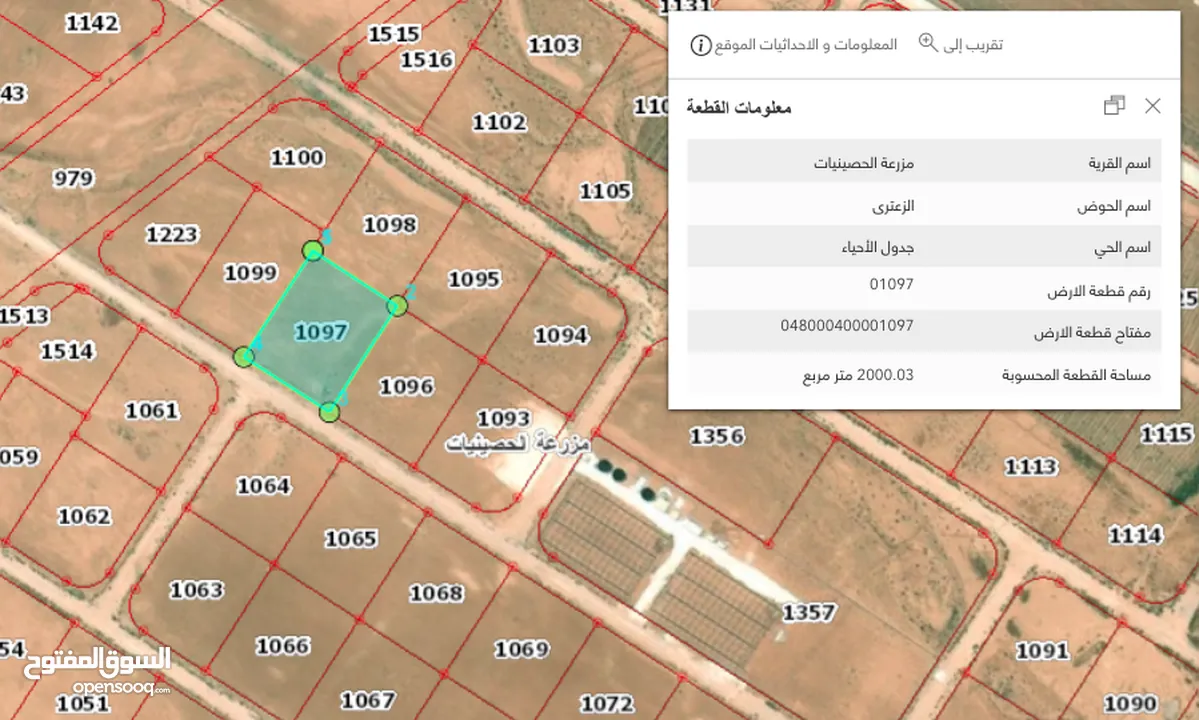
Task: Select parcel 1142 on the map
Action: pyautogui.click(x=92, y=24)
